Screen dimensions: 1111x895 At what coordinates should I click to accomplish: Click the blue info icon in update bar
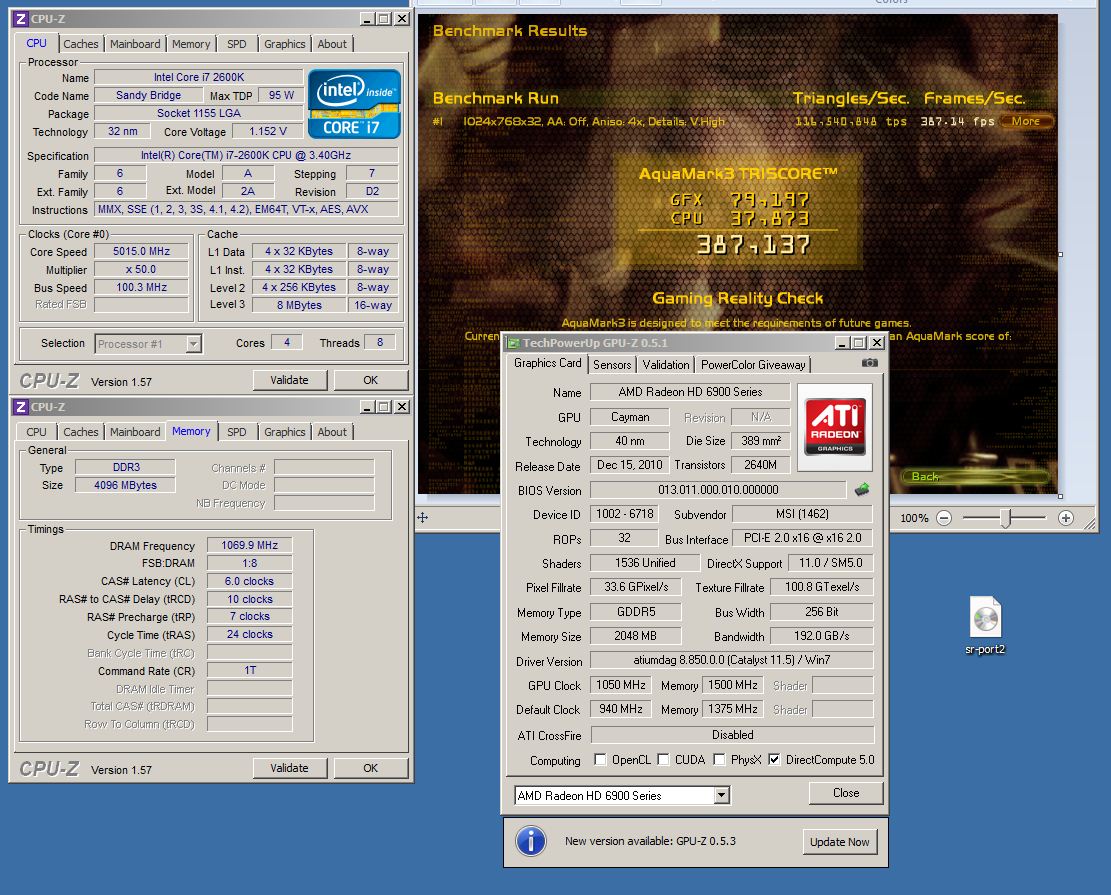point(530,841)
